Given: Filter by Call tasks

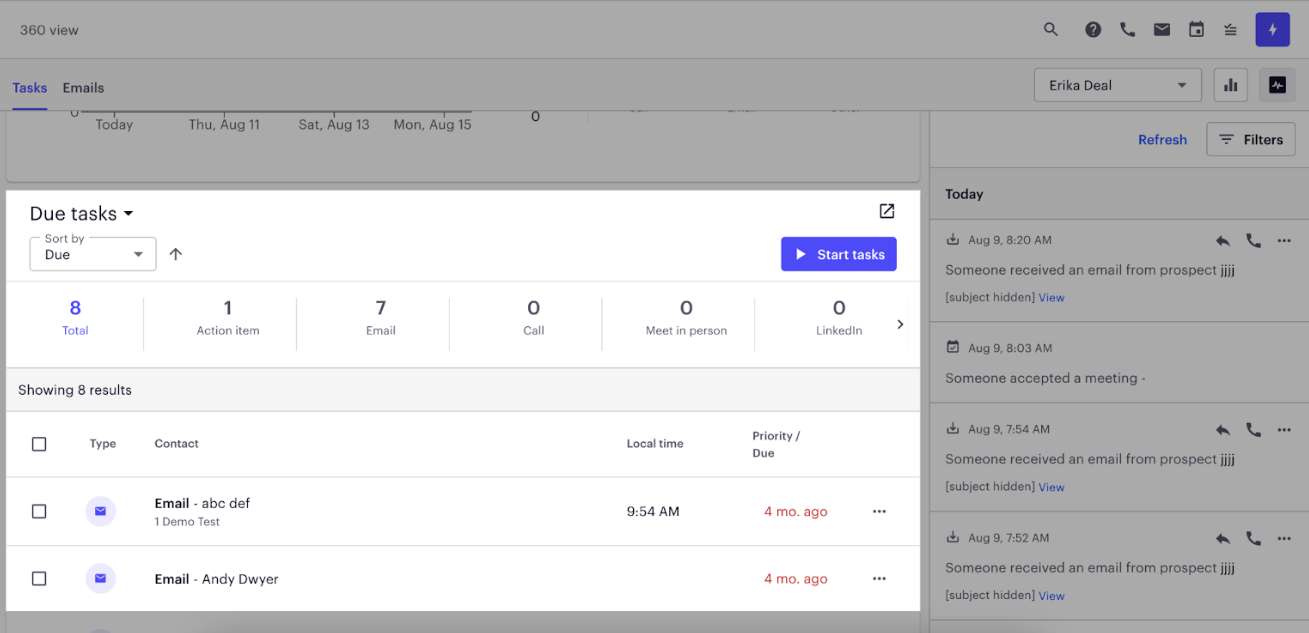Looking at the screenshot, I should [x=534, y=318].
